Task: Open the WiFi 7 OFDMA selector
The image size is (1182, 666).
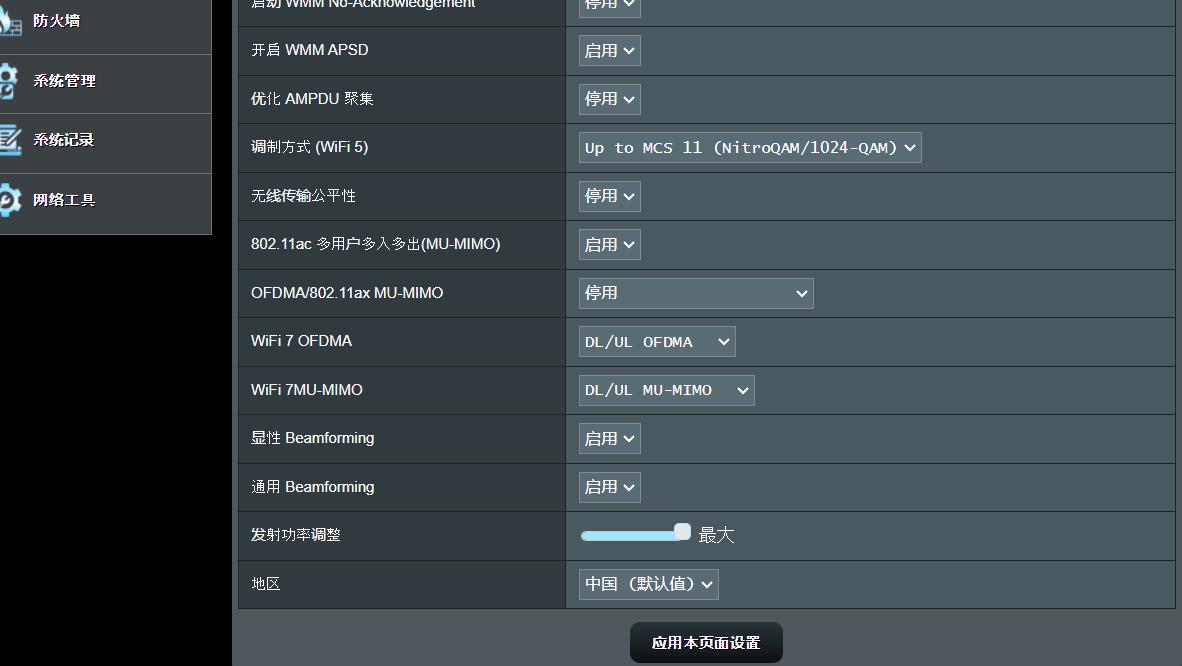Action: pos(657,341)
